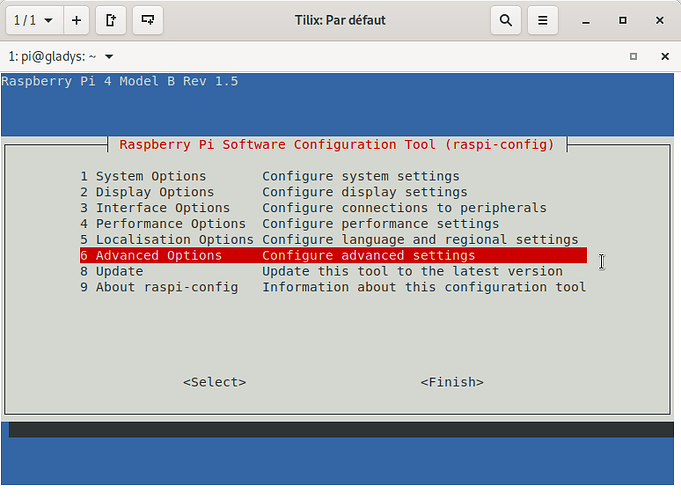Select 4 Performance Options entry

click(333, 224)
